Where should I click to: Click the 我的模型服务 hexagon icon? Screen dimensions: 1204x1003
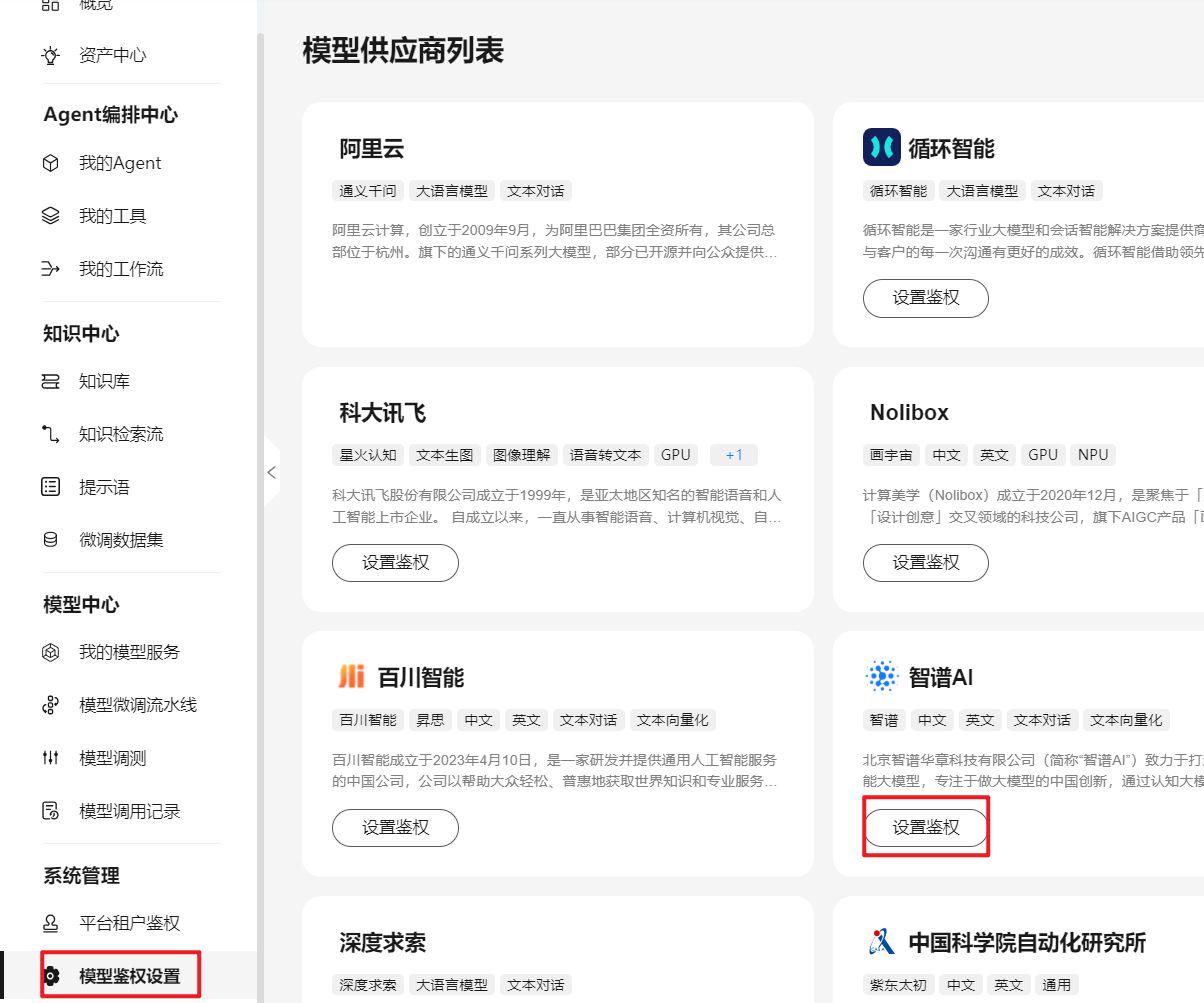(x=51, y=652)
